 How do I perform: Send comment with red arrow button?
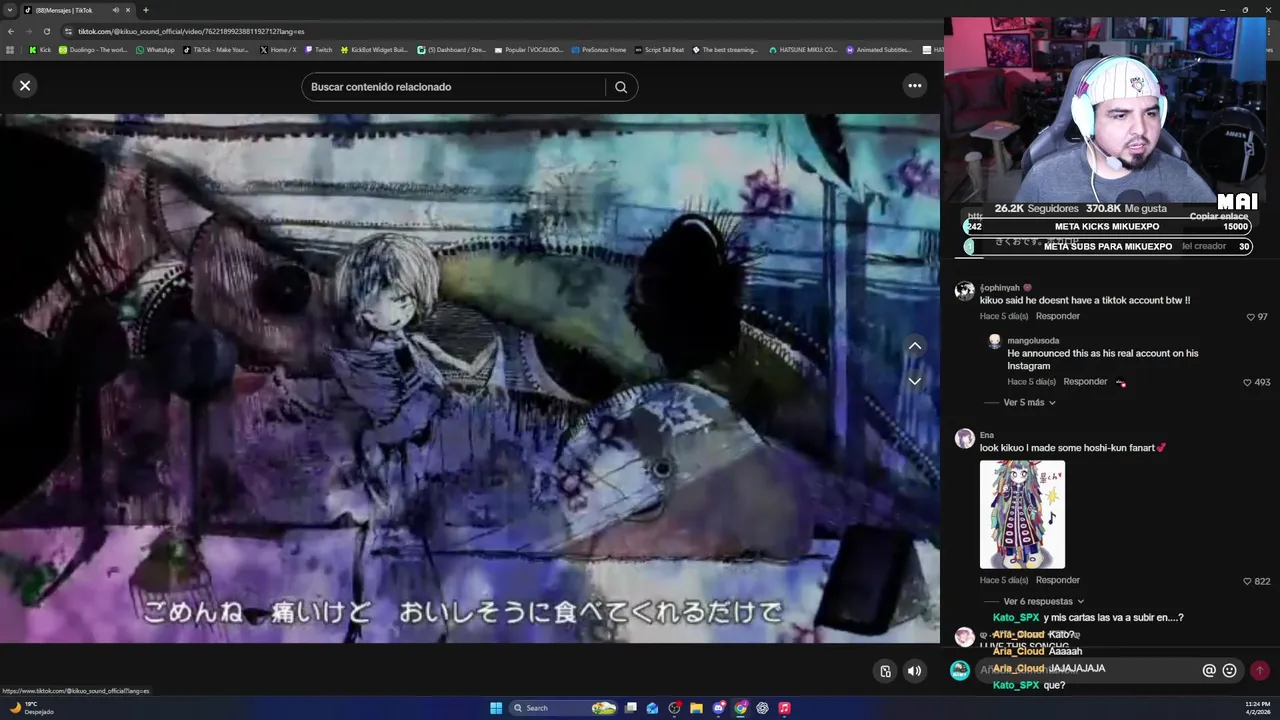[1259, 670]
